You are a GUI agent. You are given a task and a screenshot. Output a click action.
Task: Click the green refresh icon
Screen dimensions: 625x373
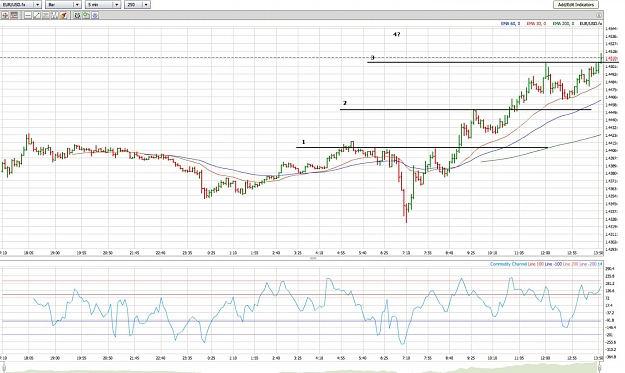tap(86, 15)
